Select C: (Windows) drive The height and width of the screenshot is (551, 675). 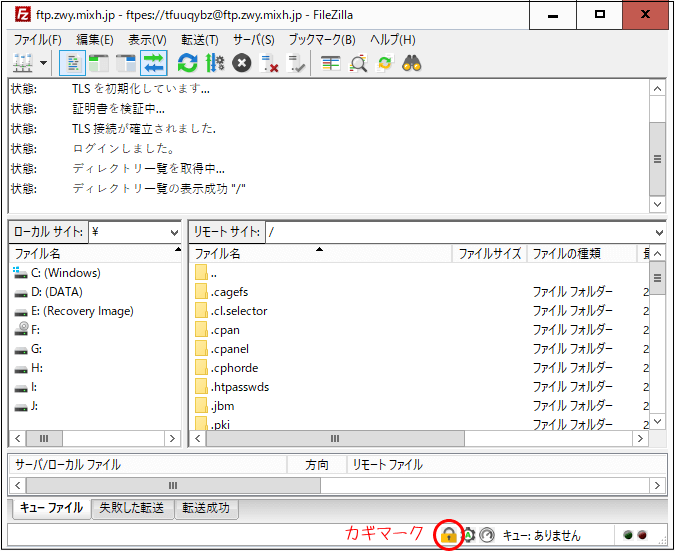(57, 273)
